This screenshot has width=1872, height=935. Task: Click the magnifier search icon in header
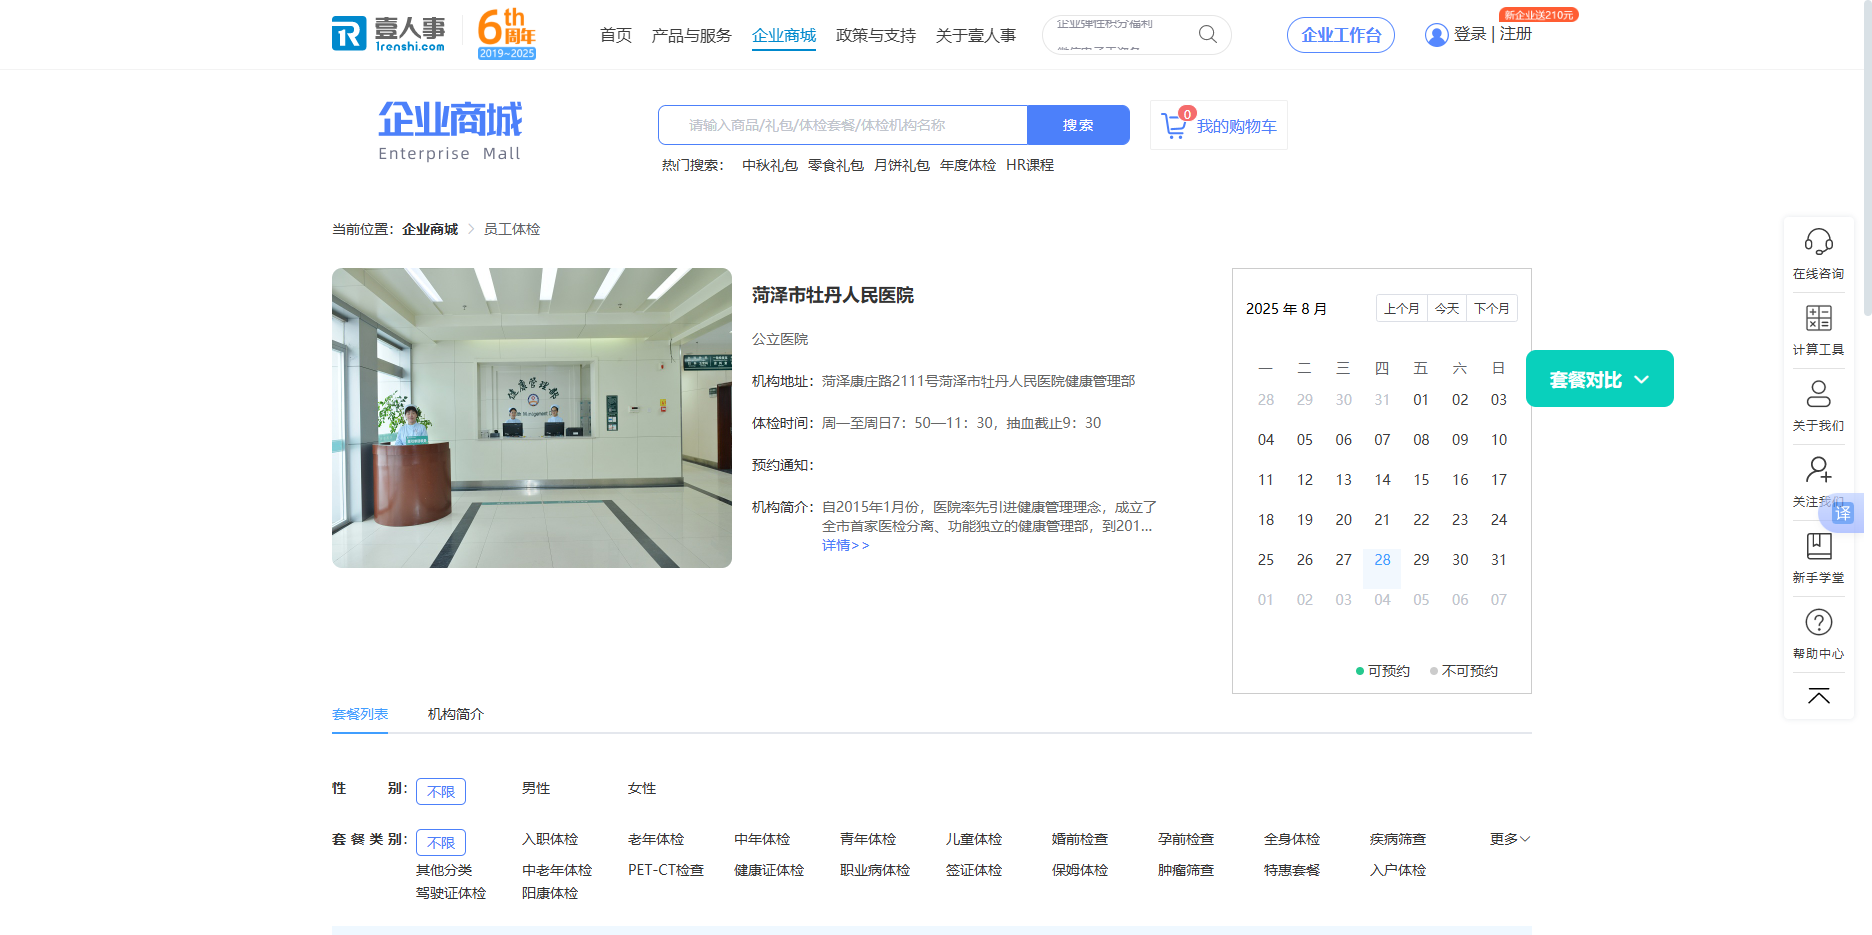1208,34
